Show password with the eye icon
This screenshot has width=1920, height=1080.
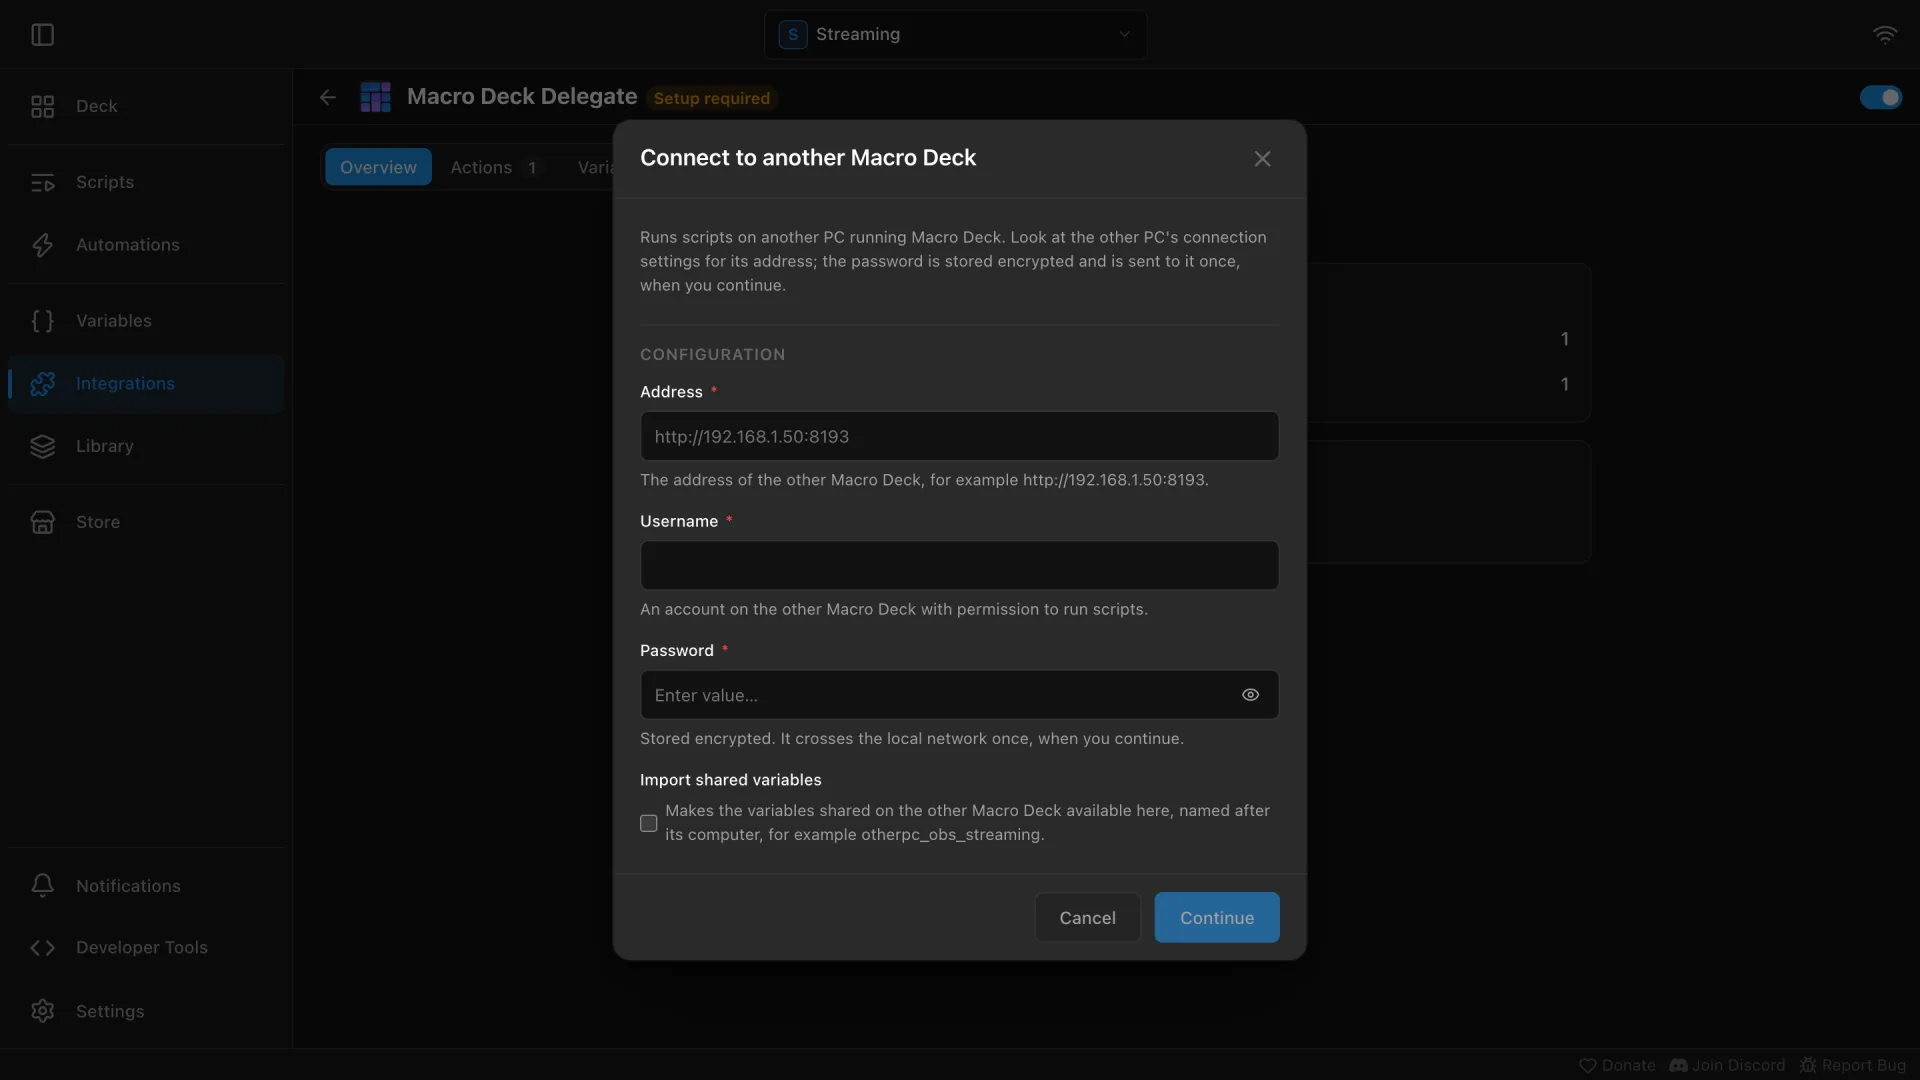(x=1250, y=695)
